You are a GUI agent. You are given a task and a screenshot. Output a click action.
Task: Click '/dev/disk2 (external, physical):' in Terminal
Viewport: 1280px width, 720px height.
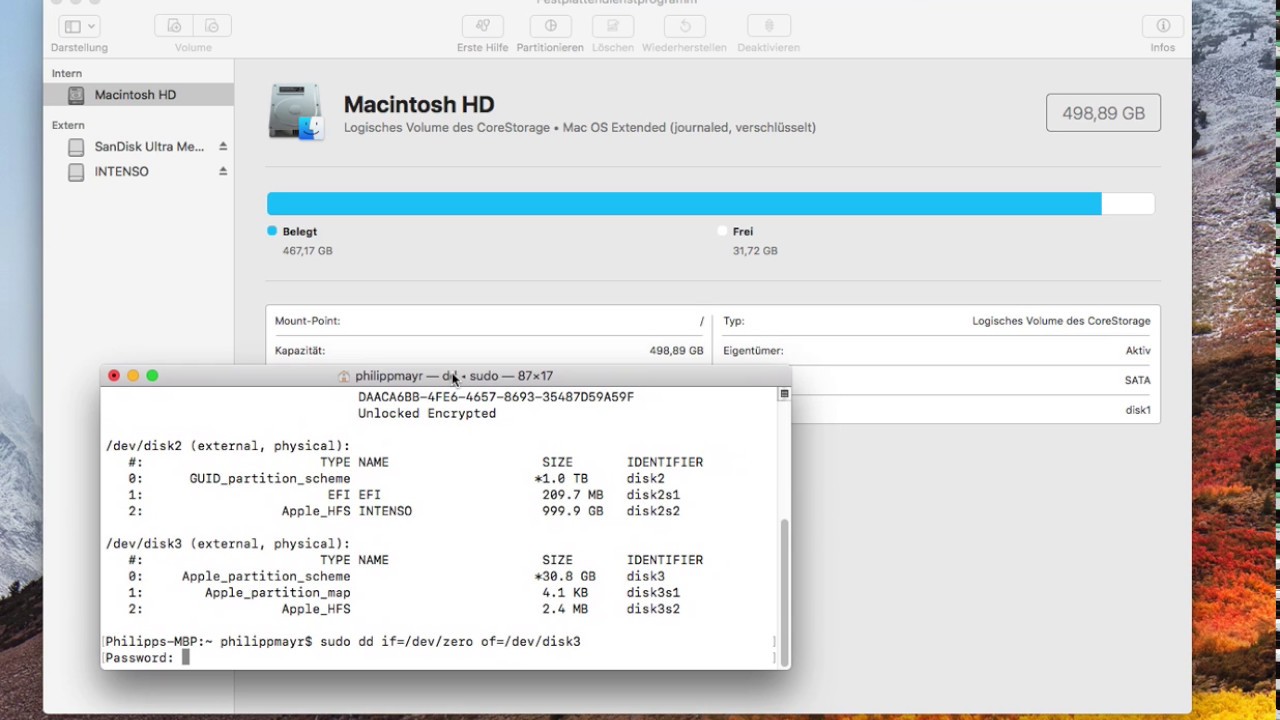pos(228,446)
